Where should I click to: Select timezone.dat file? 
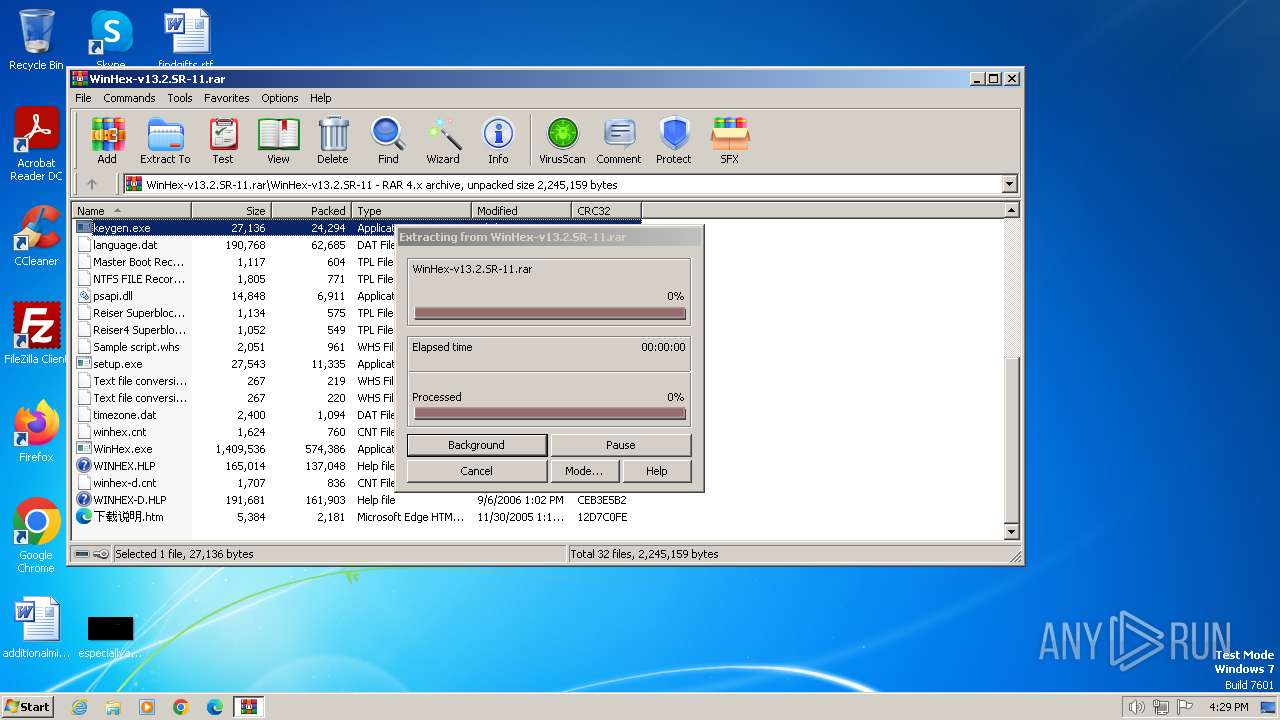point(125,415)
